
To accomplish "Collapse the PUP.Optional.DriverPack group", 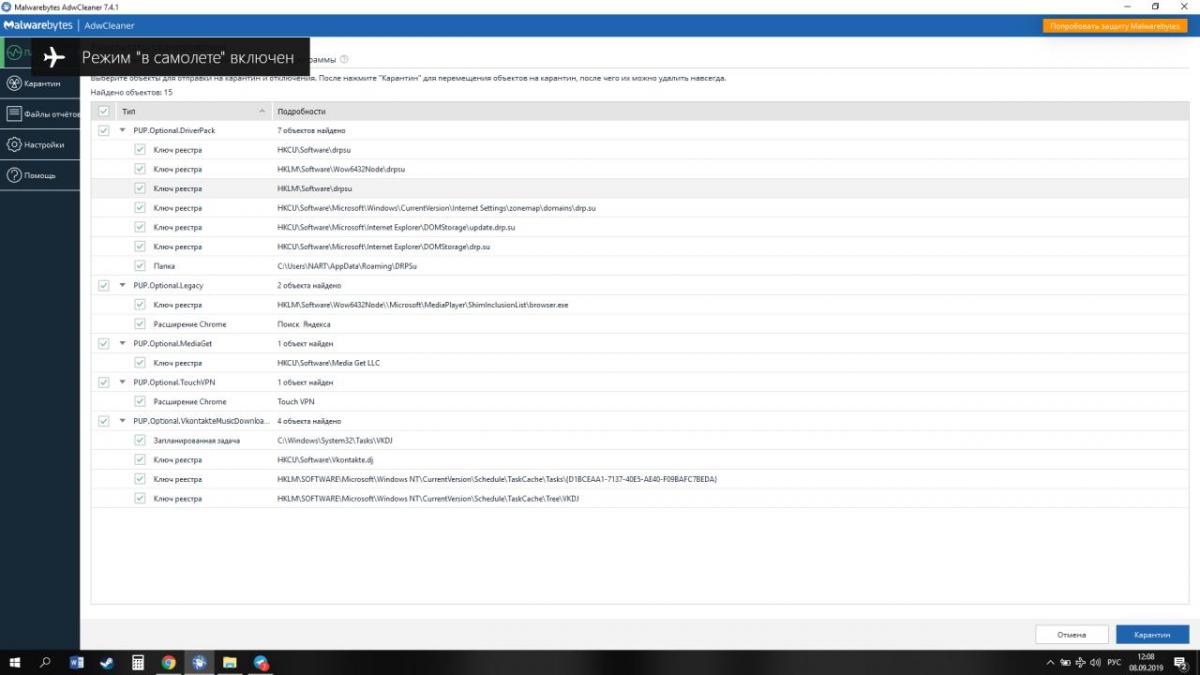I will [x=122, y=130].
